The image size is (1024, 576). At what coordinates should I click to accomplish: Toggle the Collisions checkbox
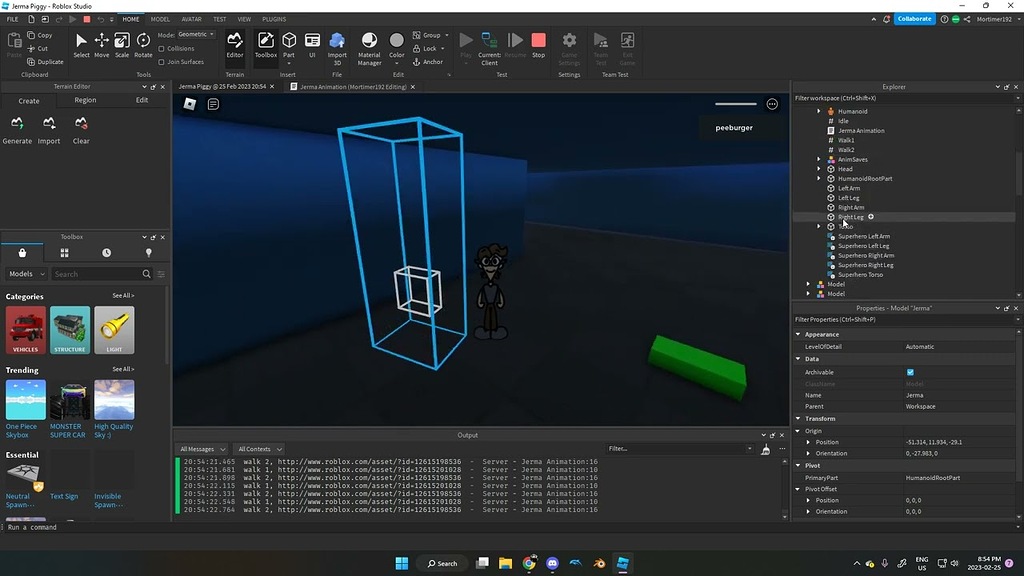pos(161,48)
